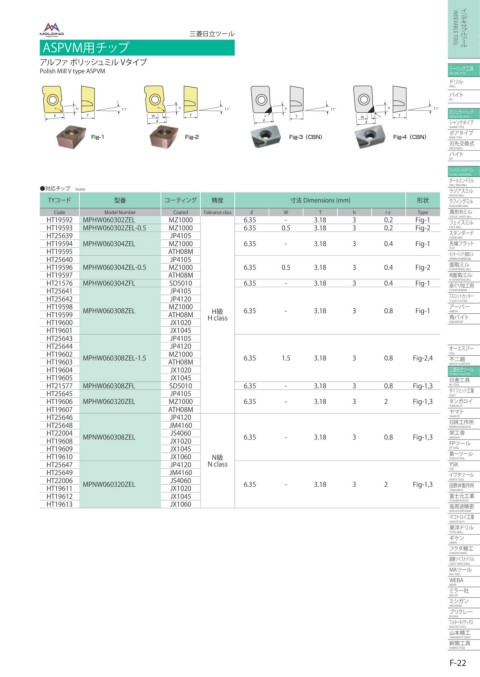The image size is (480, 677).
Task: Select code HT25639 in the table
Action: [x=60, y=236]
